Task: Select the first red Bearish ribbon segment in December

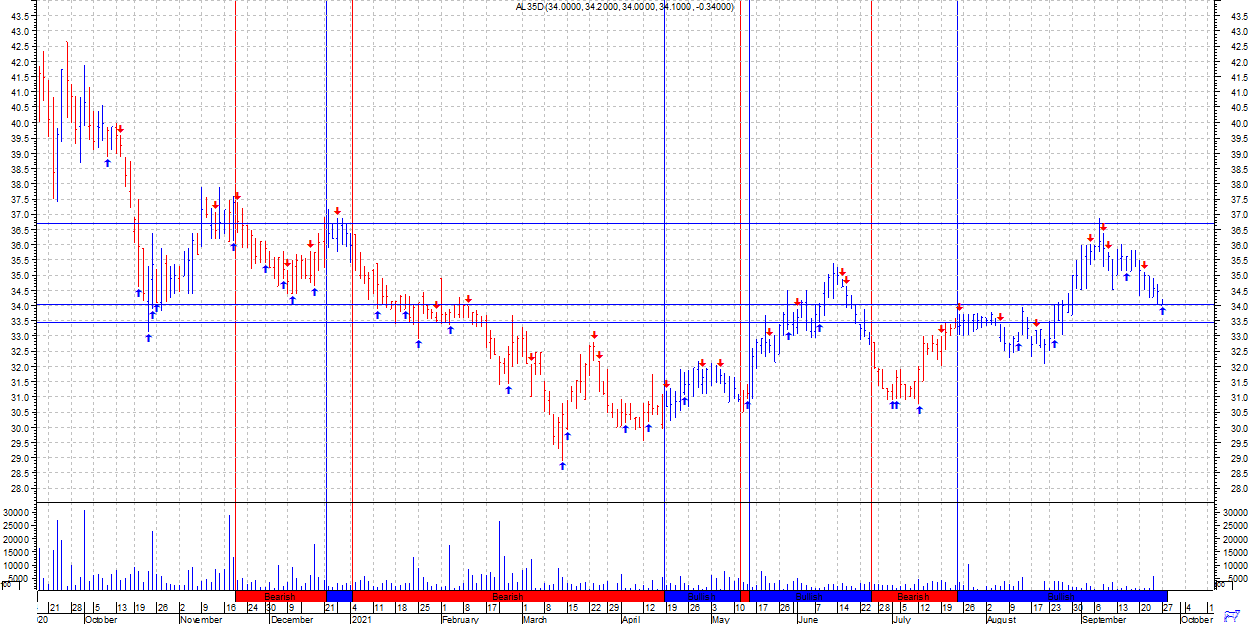Action: (280, 596)
